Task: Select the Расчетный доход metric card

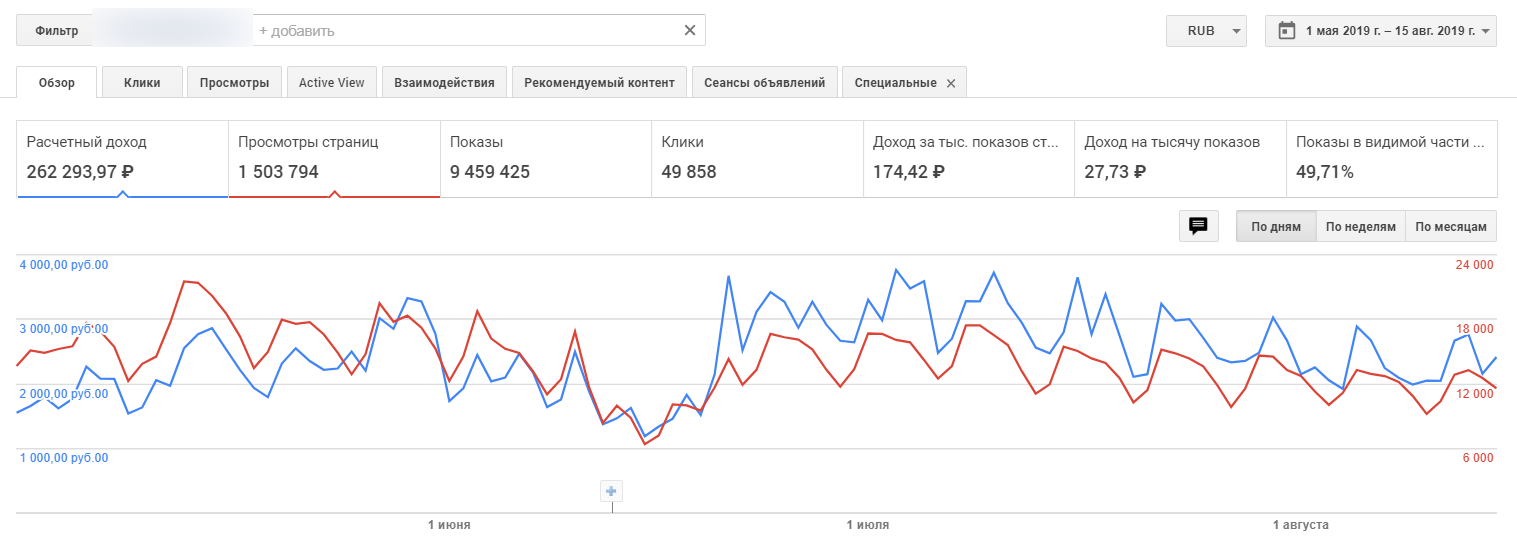Action: click(x=122, y=158)
